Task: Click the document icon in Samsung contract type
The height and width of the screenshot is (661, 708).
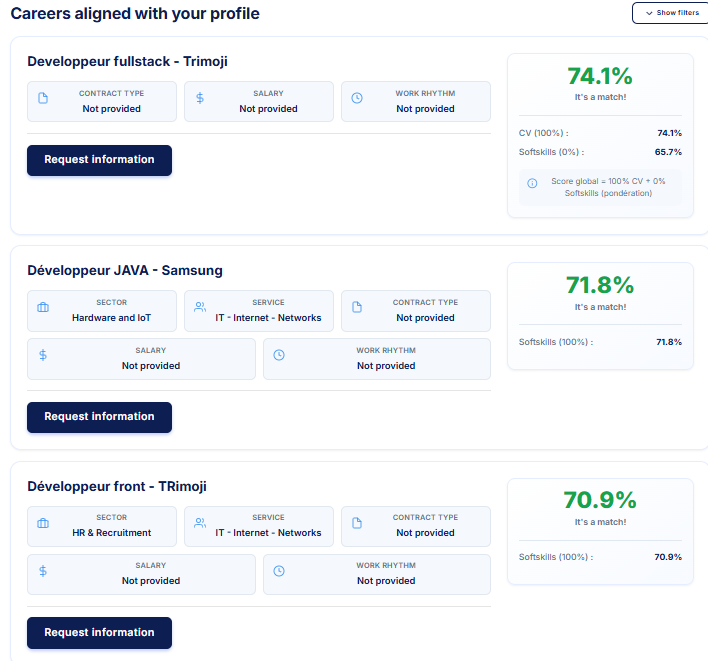Action: (357, 307)
